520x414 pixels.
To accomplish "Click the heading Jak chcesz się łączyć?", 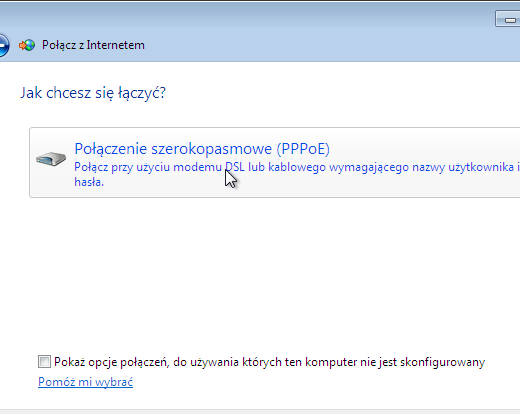I will click(x=93, y=93).
